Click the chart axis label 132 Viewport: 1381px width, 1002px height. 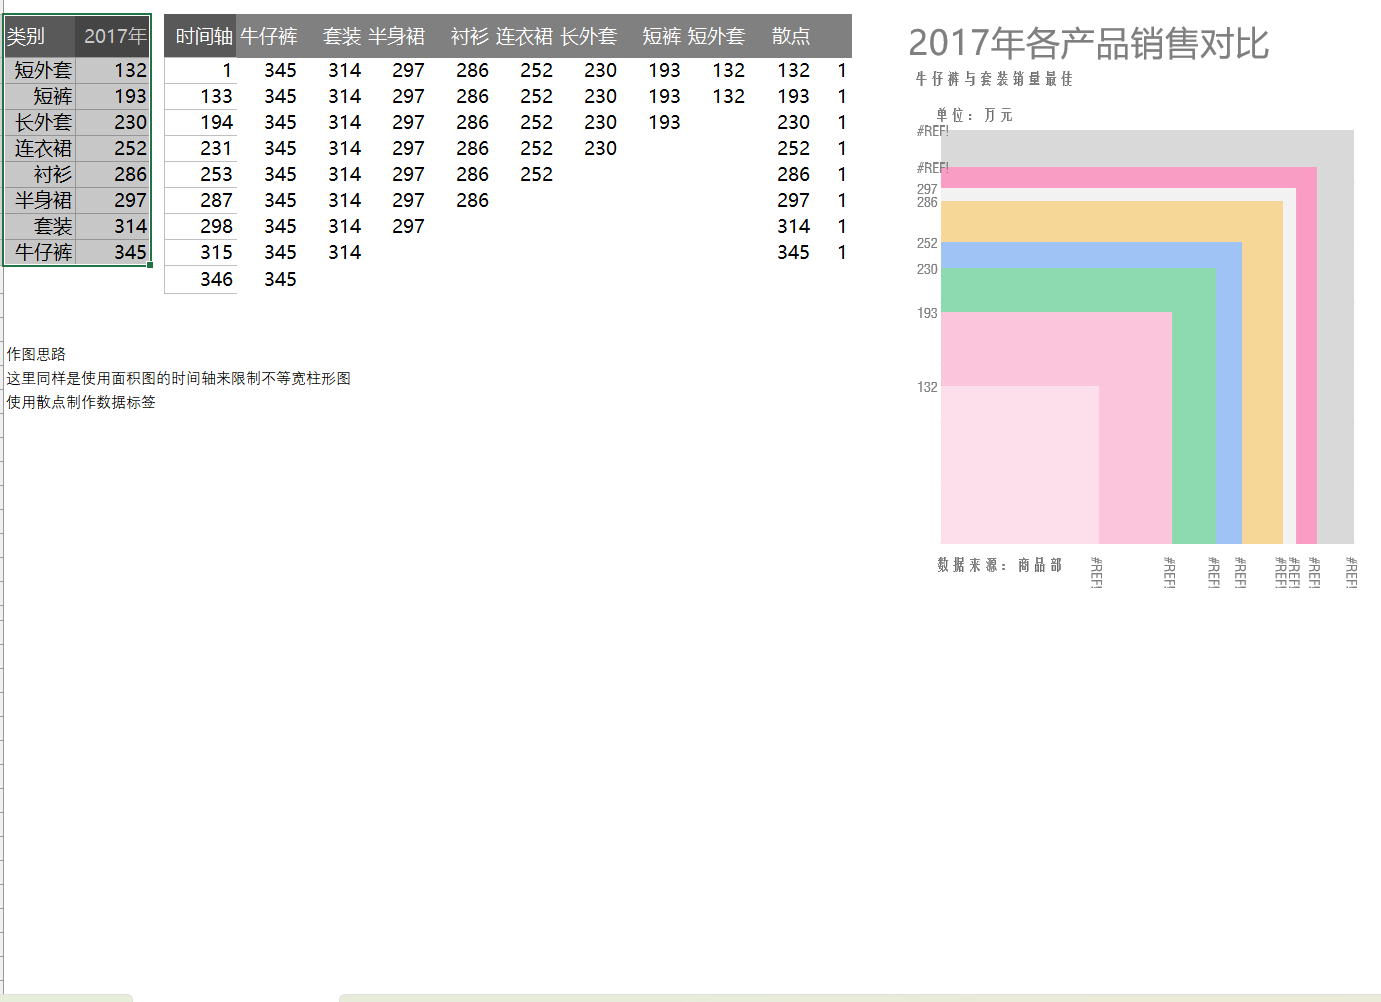point(927,387)
